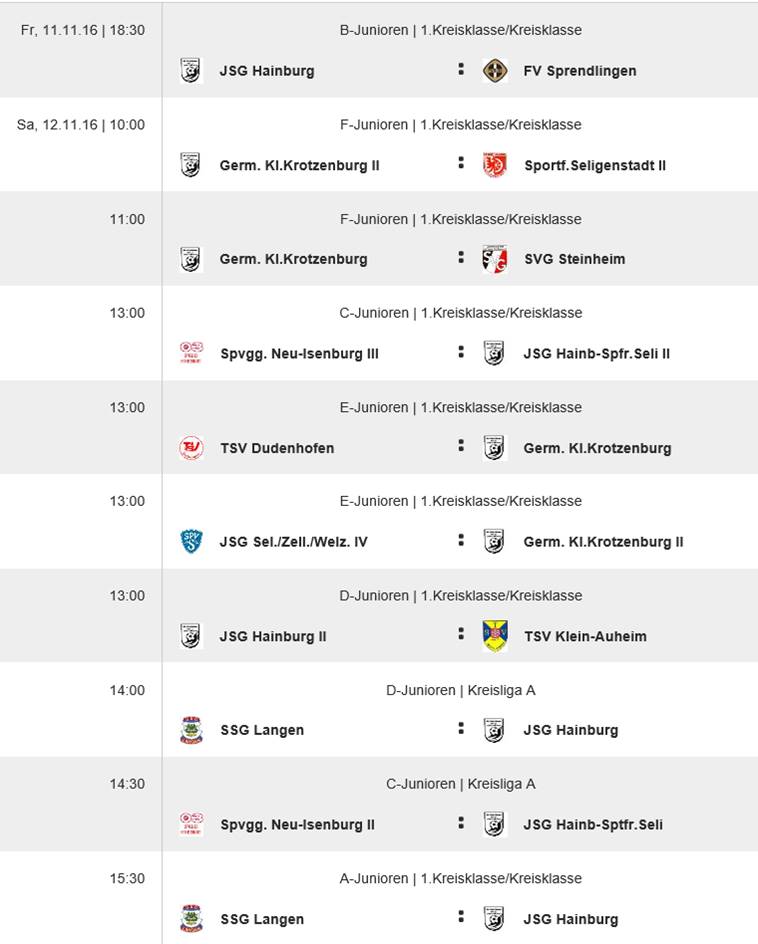Open the JSG Hainburg II team link
Screen dimensions: 758x944
click(x=273, y=636)
